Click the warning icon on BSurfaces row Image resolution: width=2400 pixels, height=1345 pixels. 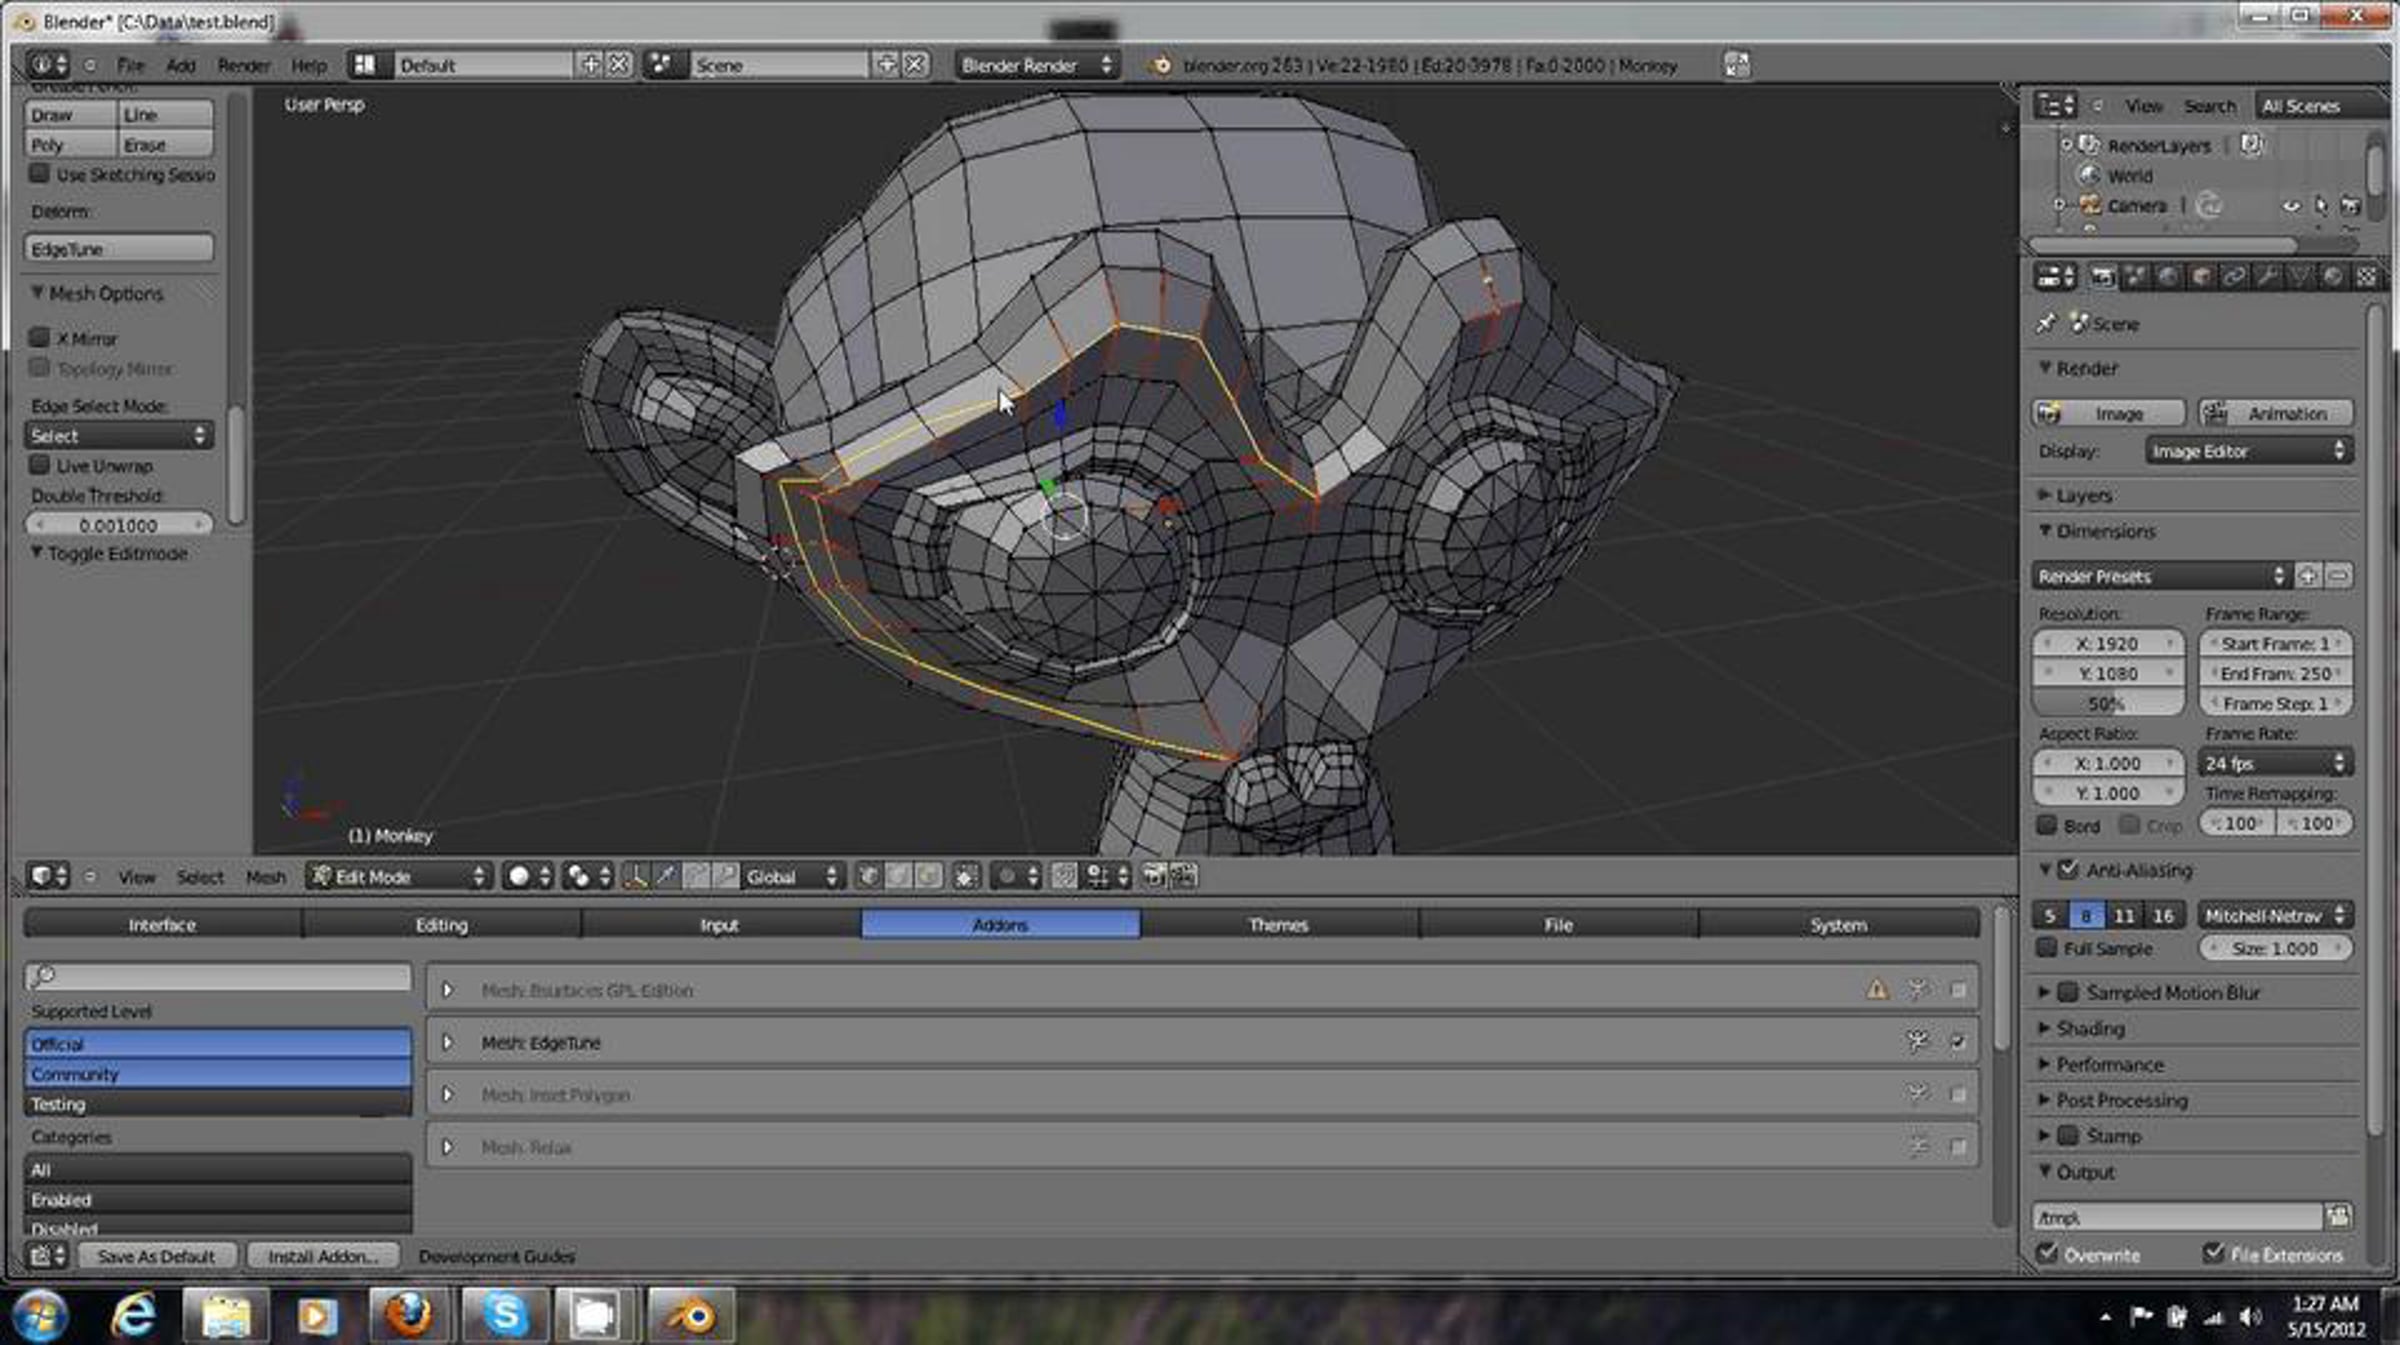(1877, 990)
